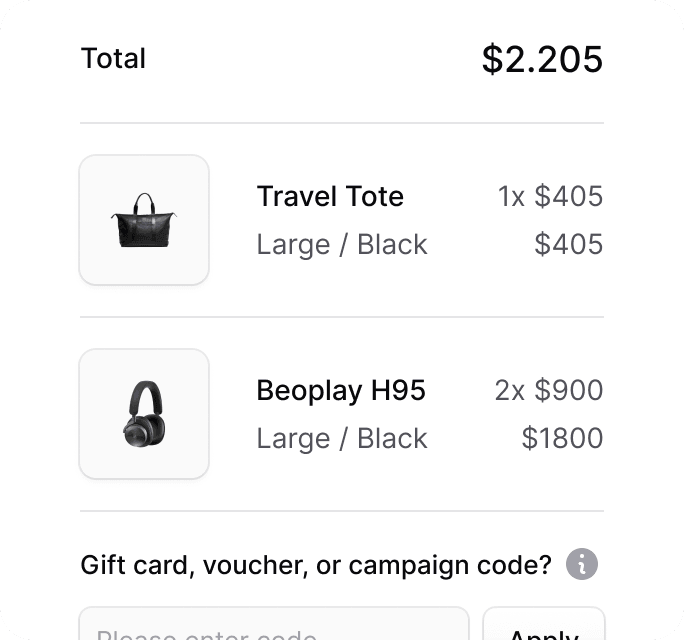Screen dimensions: 684x640
Task: Click the info icon beside gift card question
Action: [x=581, y=565]
